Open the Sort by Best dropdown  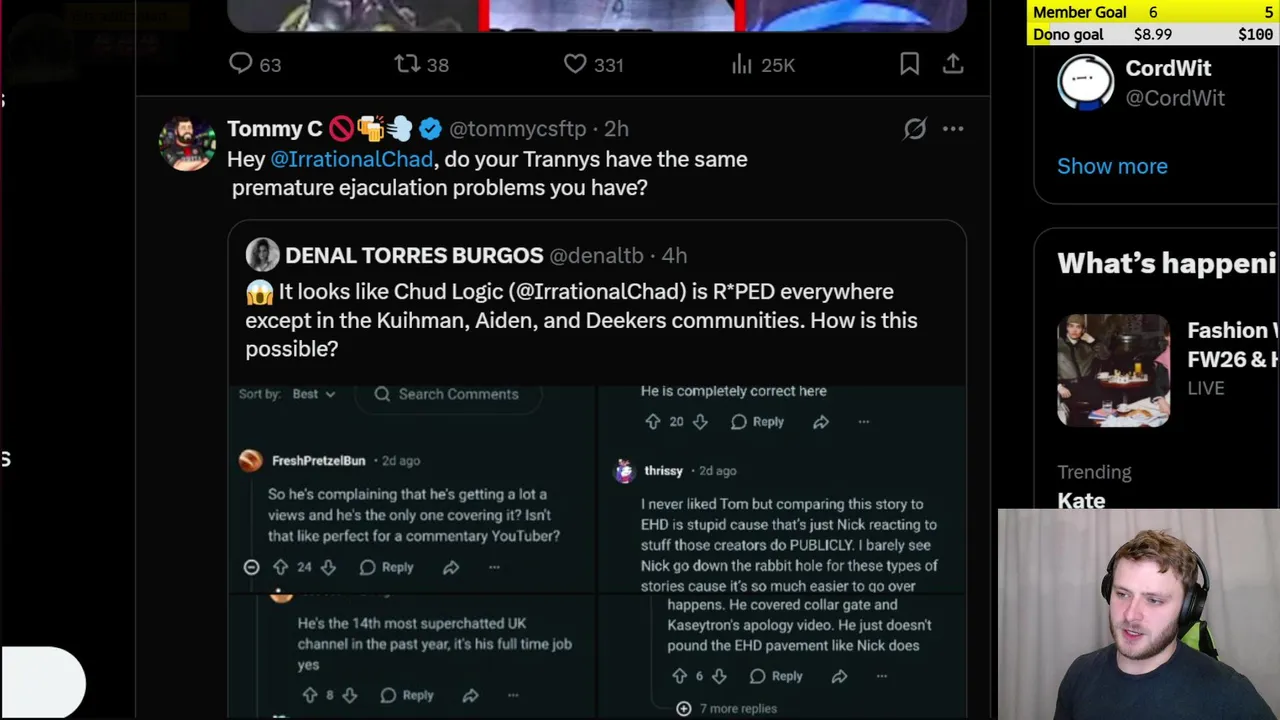pyautogui.click(x=313, y=394)
